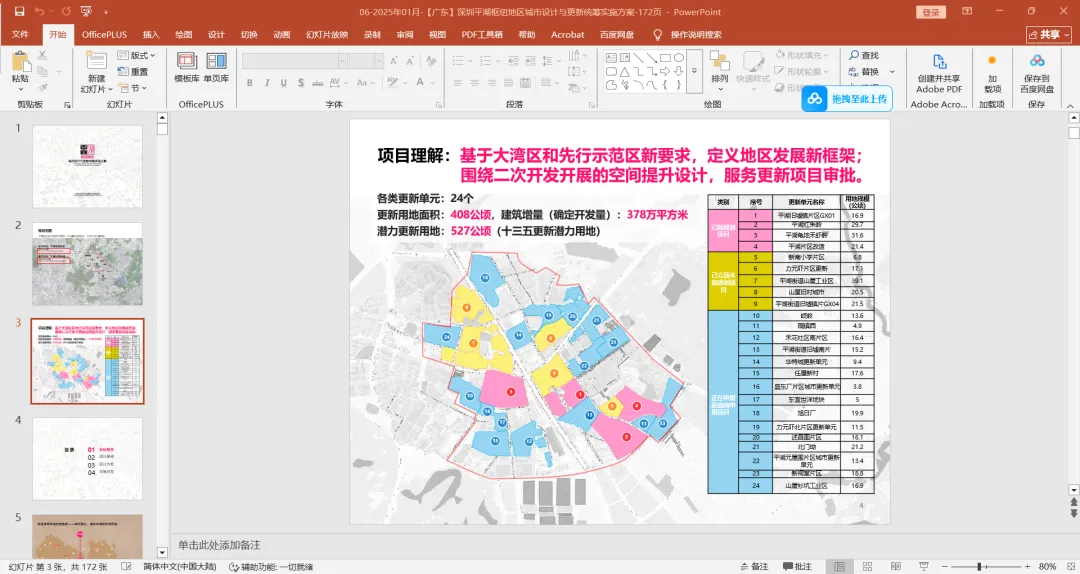Click the 重置 reset slide button
1080x574 pixels.
pyautogui.click(x=133, y=72)
